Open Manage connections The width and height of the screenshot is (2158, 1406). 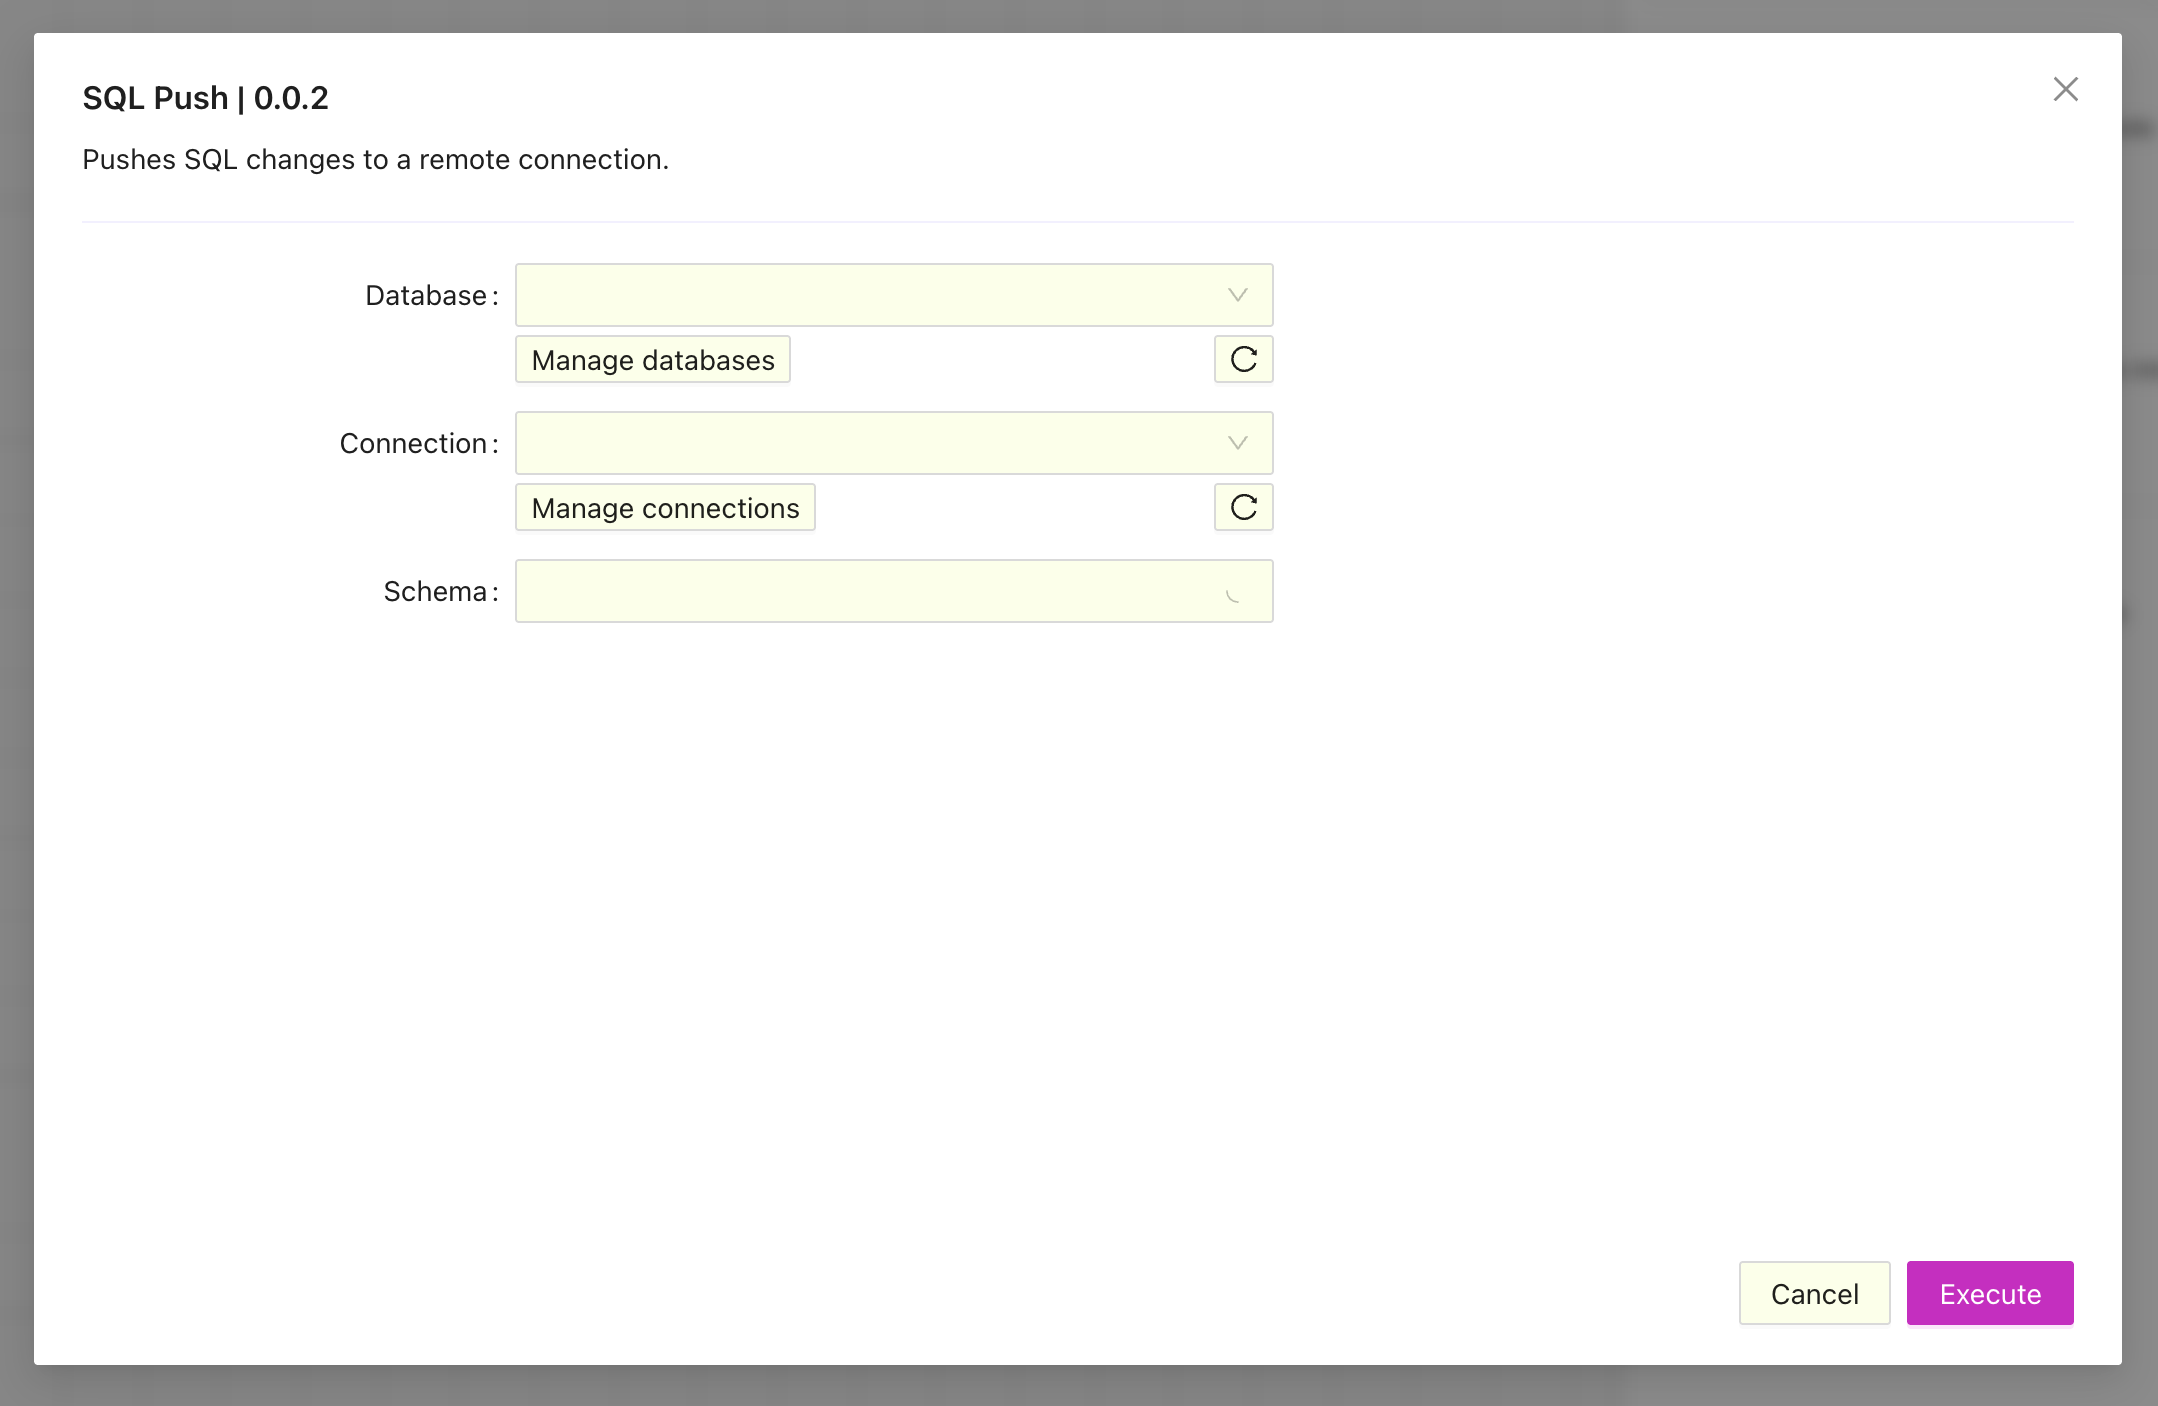(x=665, y=507)
